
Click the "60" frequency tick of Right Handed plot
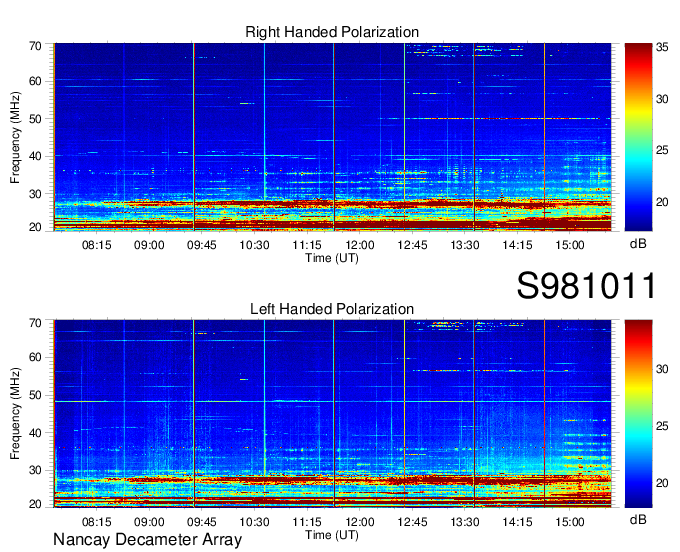point(35,82)
